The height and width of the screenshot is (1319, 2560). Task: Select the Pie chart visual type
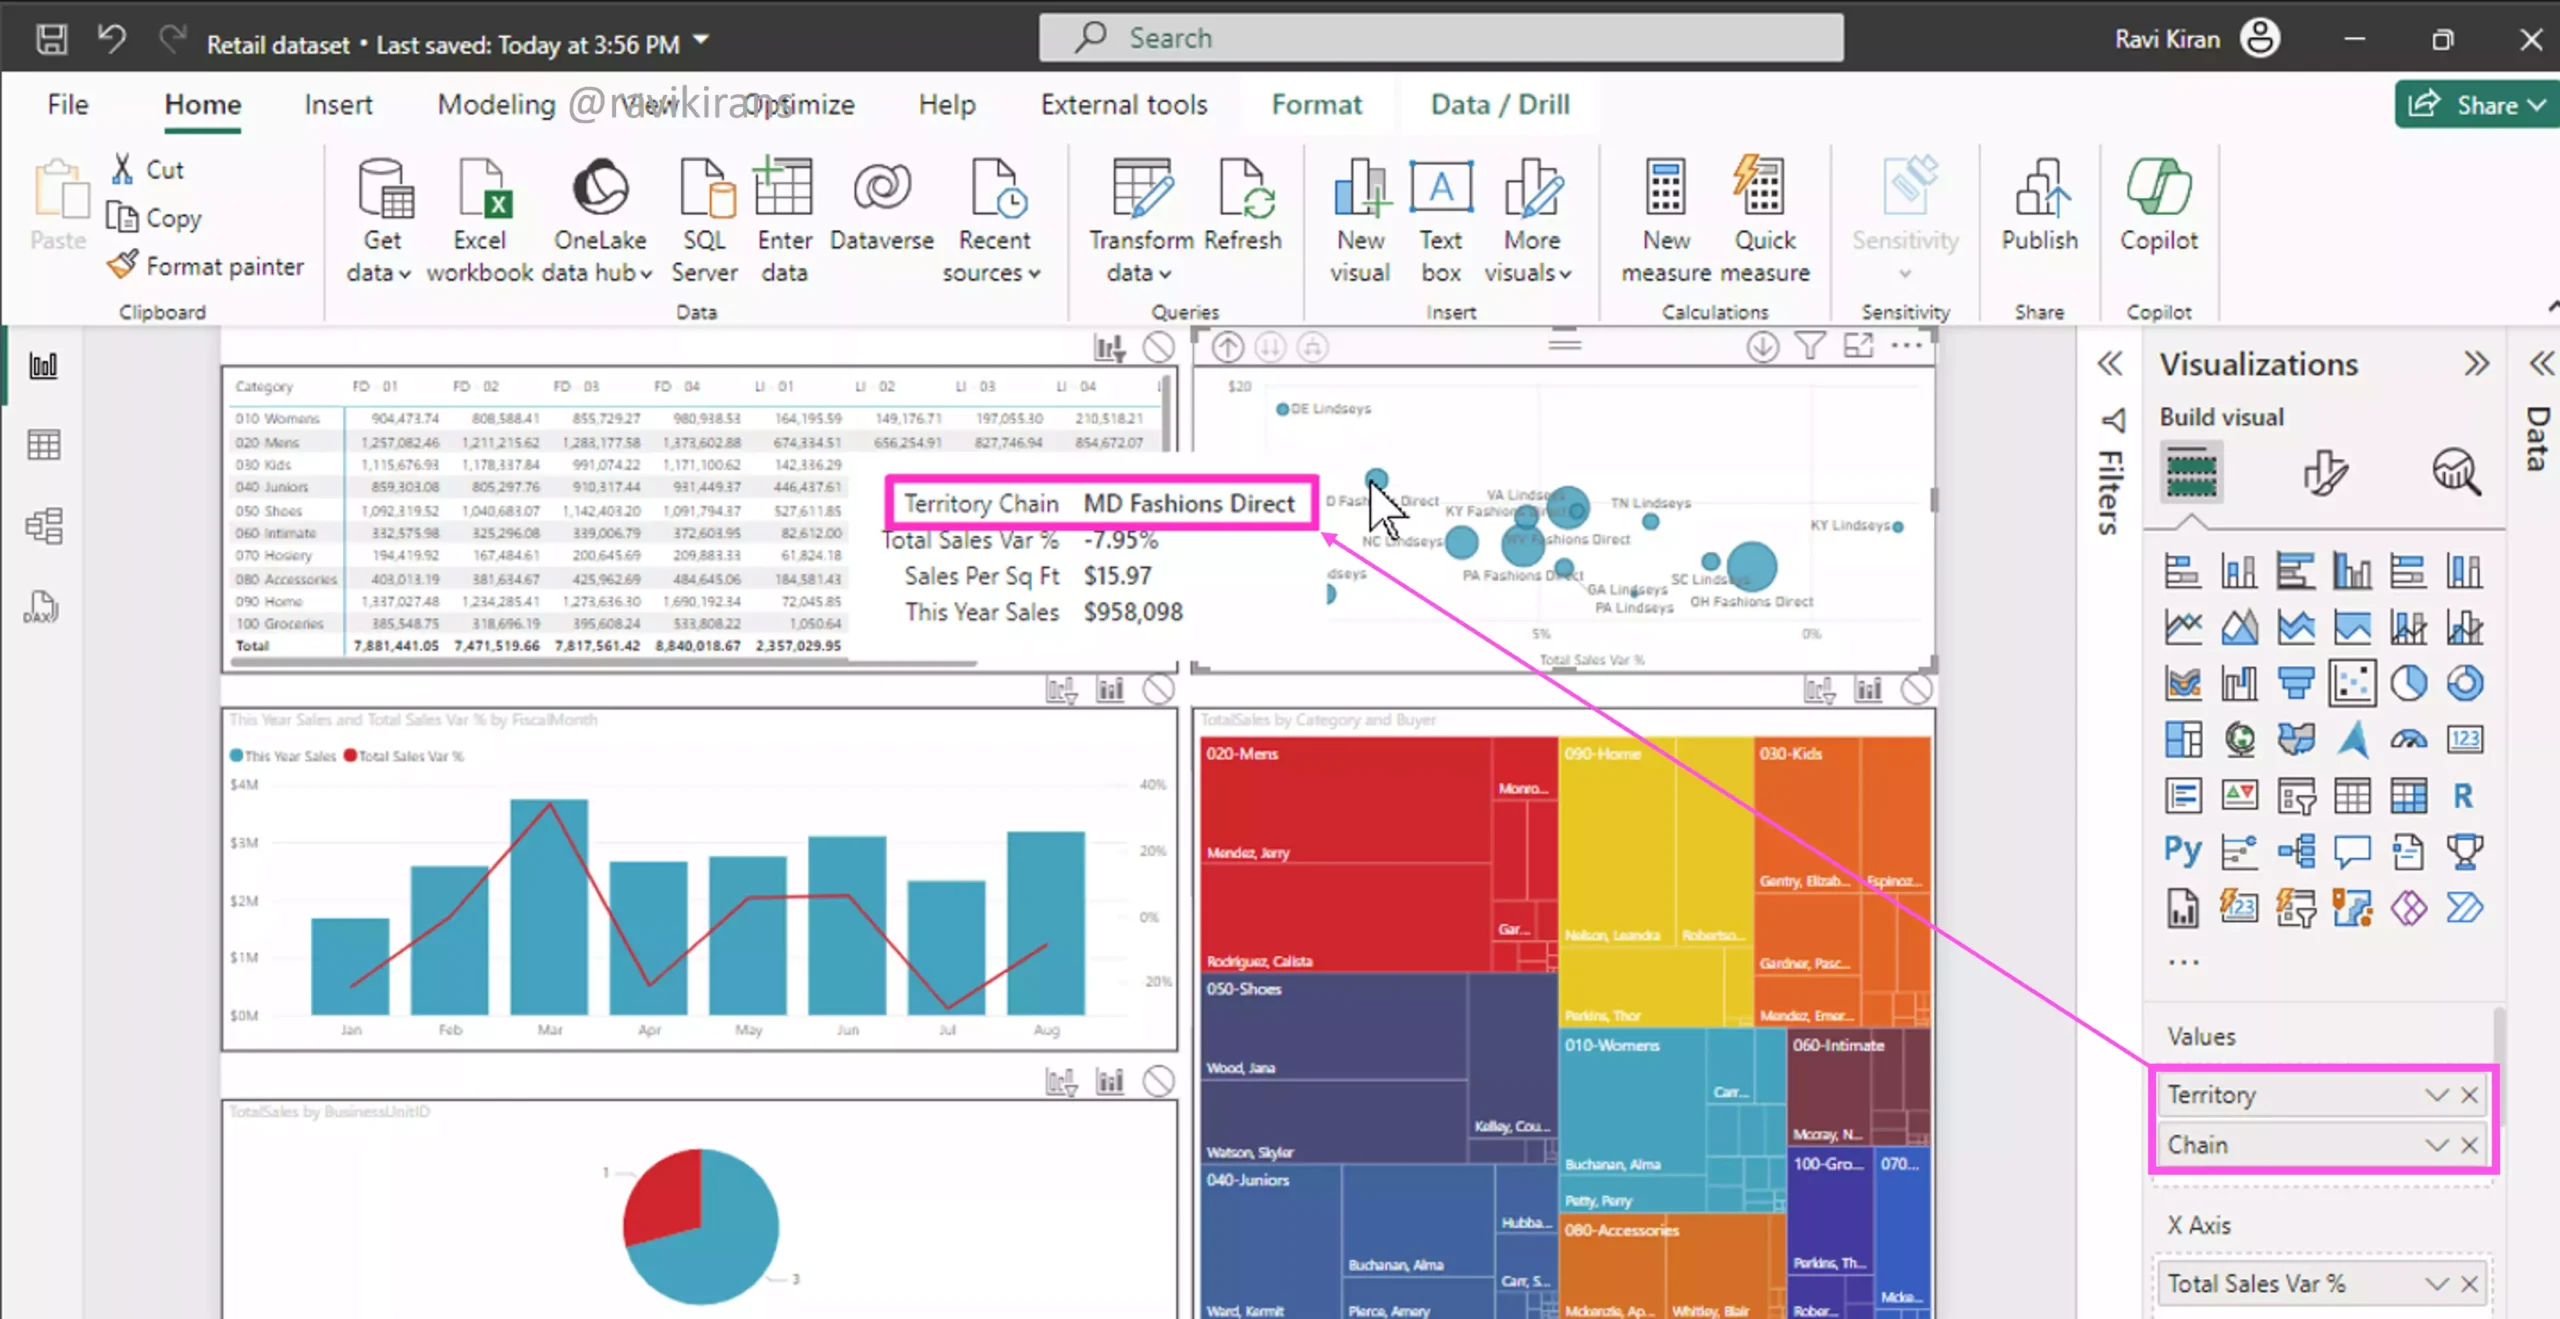tap(2409, 684)
